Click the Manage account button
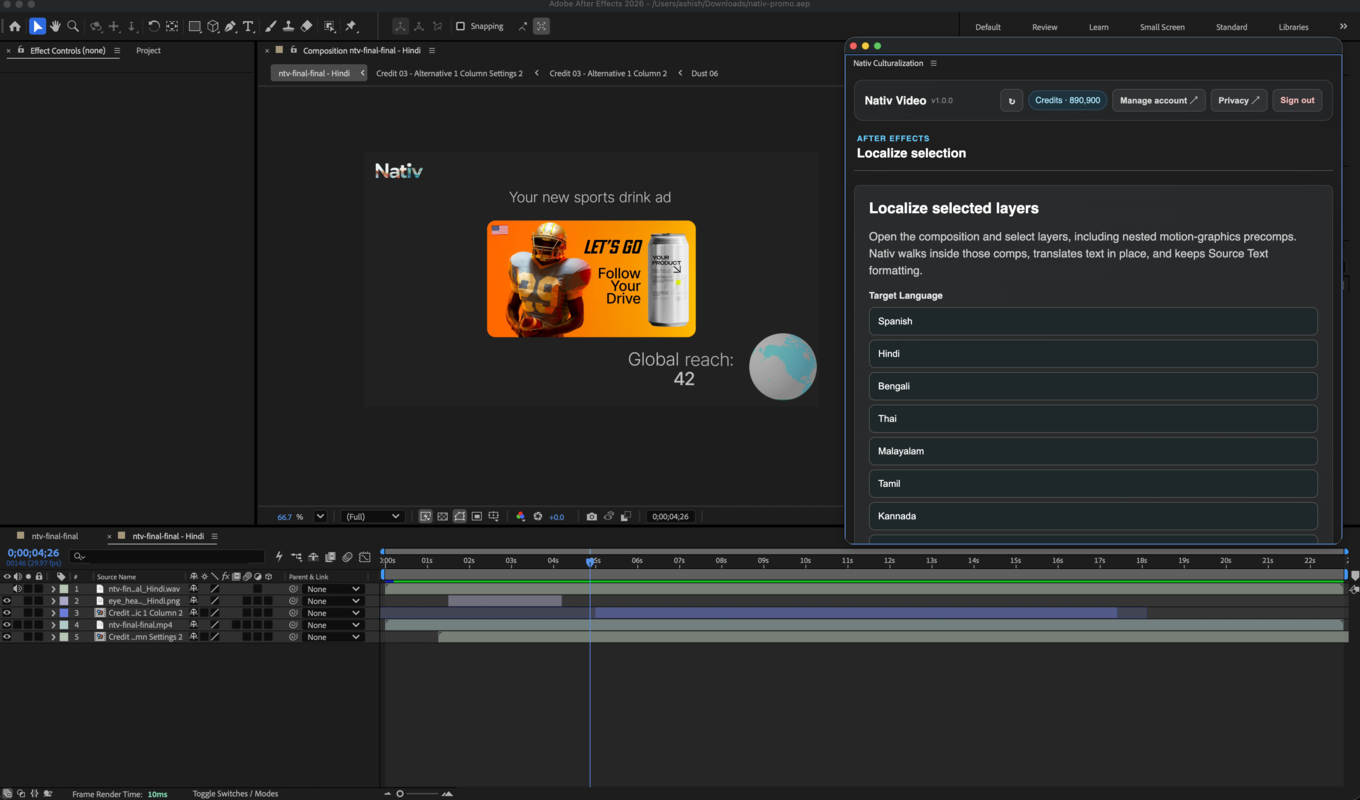The image size is (1360, 800). click(x=1158, y=100)
